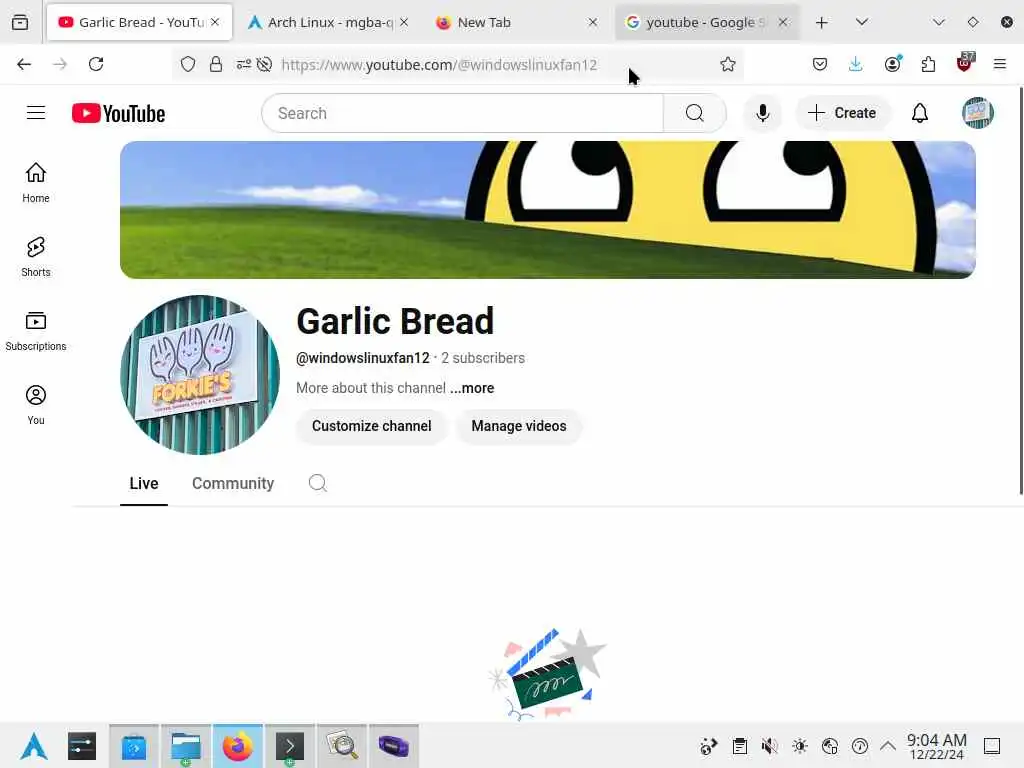1024x768 pixels.
Task: Bookmark this page with the star icon
Action: (x=728, y=64)
